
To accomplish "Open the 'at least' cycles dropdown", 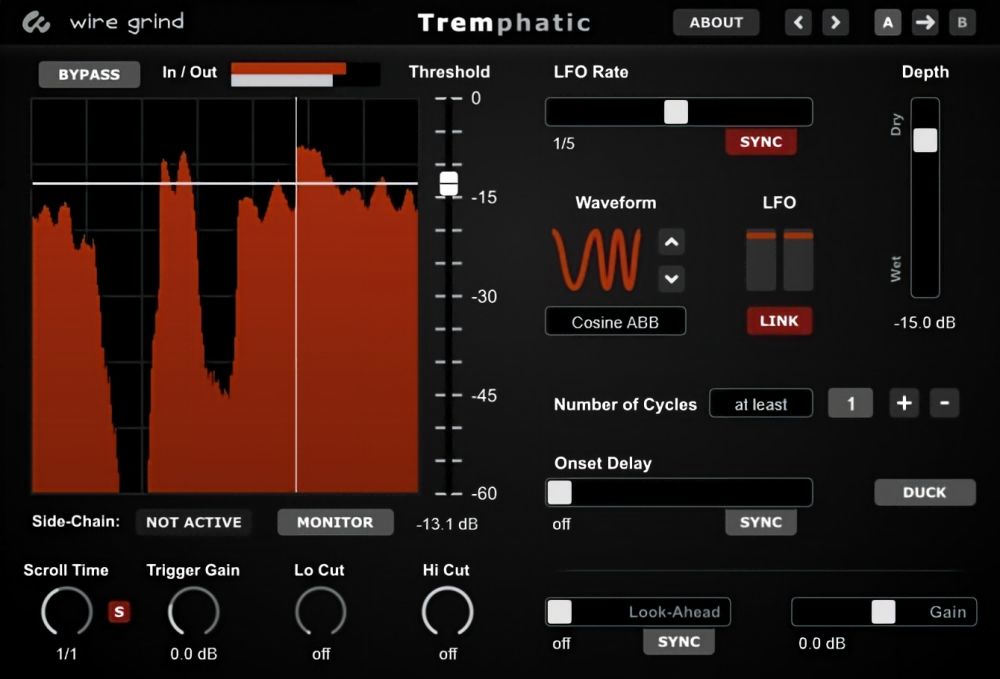I will pos(761,404).
